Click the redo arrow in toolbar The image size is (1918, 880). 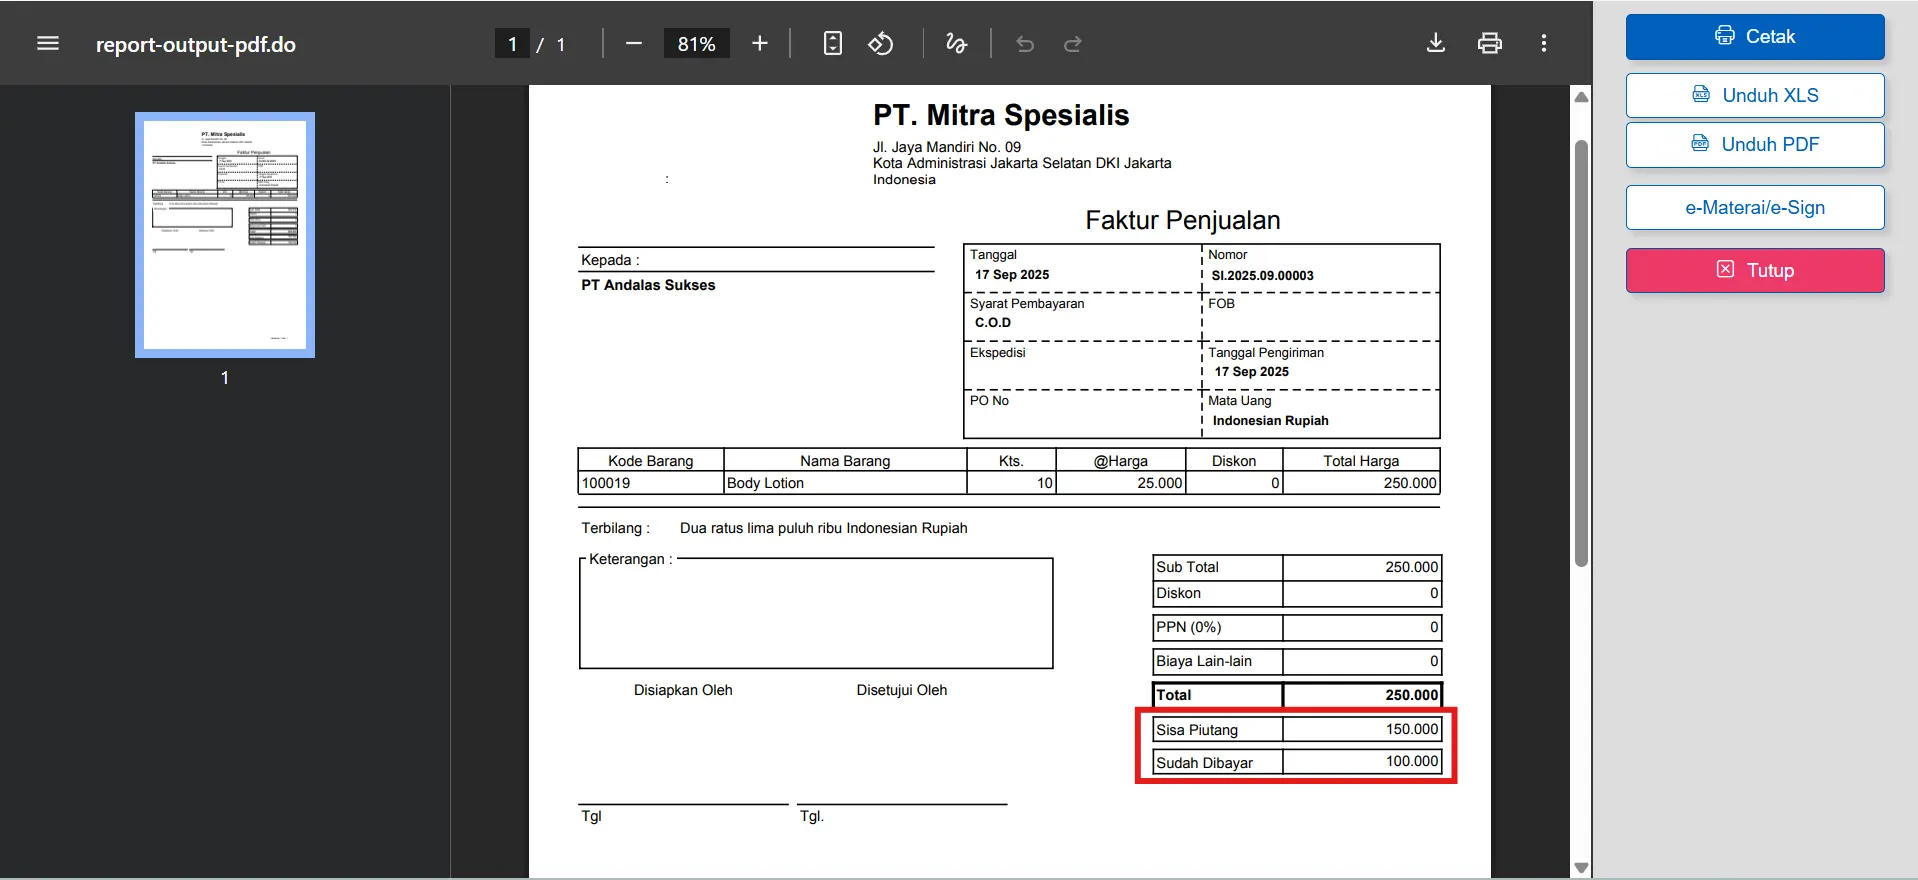click(x=1072, y=44)
